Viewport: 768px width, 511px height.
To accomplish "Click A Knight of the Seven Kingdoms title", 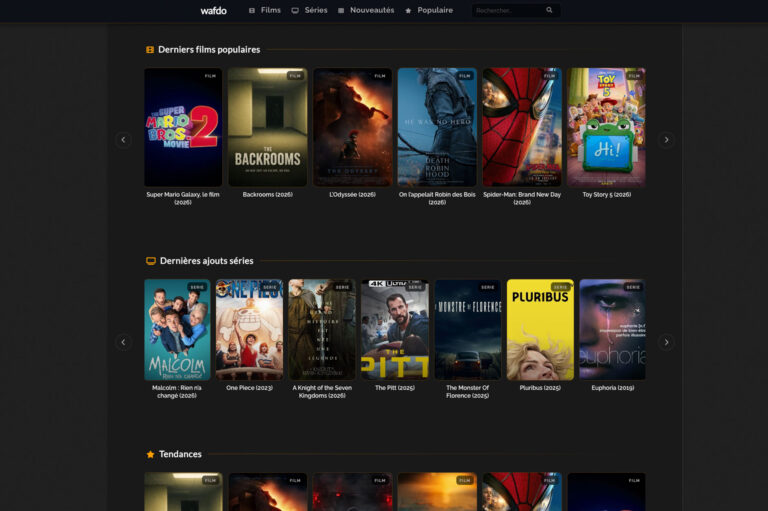I will [x=322, y=391].
